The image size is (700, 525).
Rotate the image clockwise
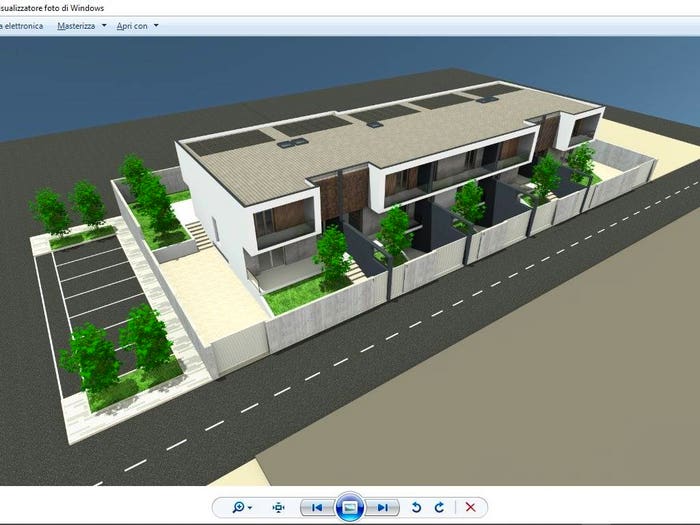click(439, 508)
